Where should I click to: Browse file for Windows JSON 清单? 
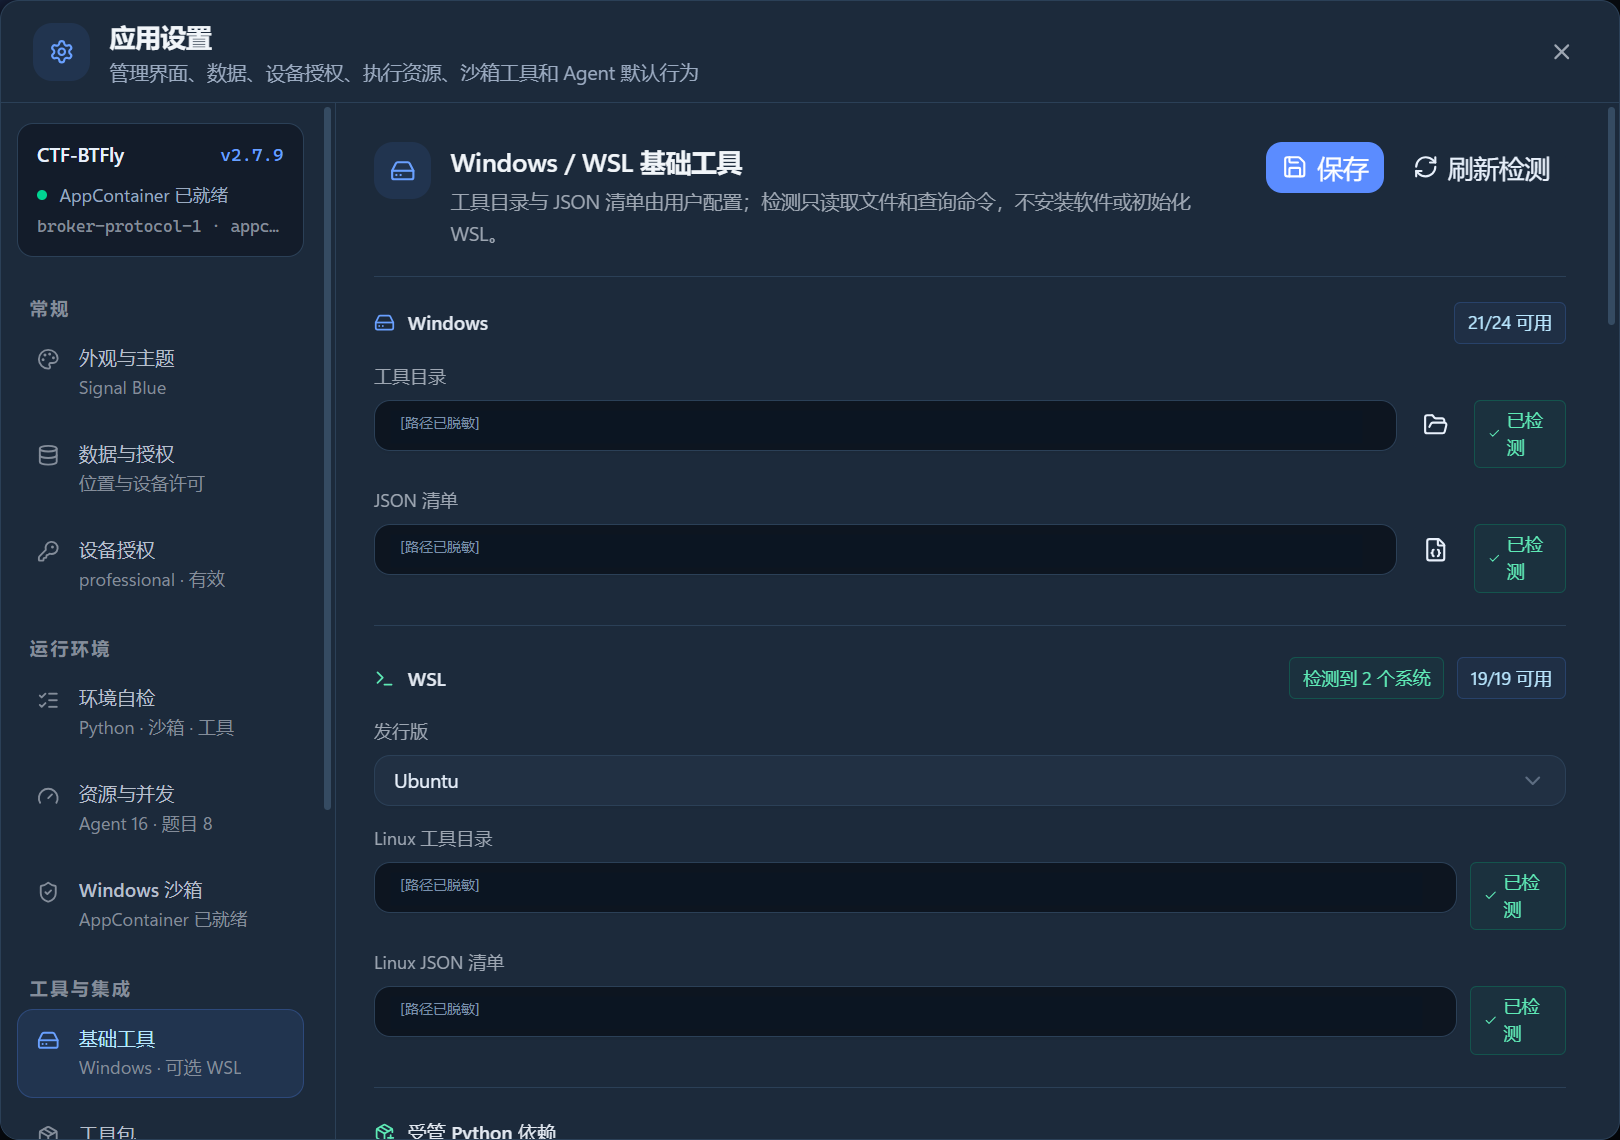[x=1435, y=549]
